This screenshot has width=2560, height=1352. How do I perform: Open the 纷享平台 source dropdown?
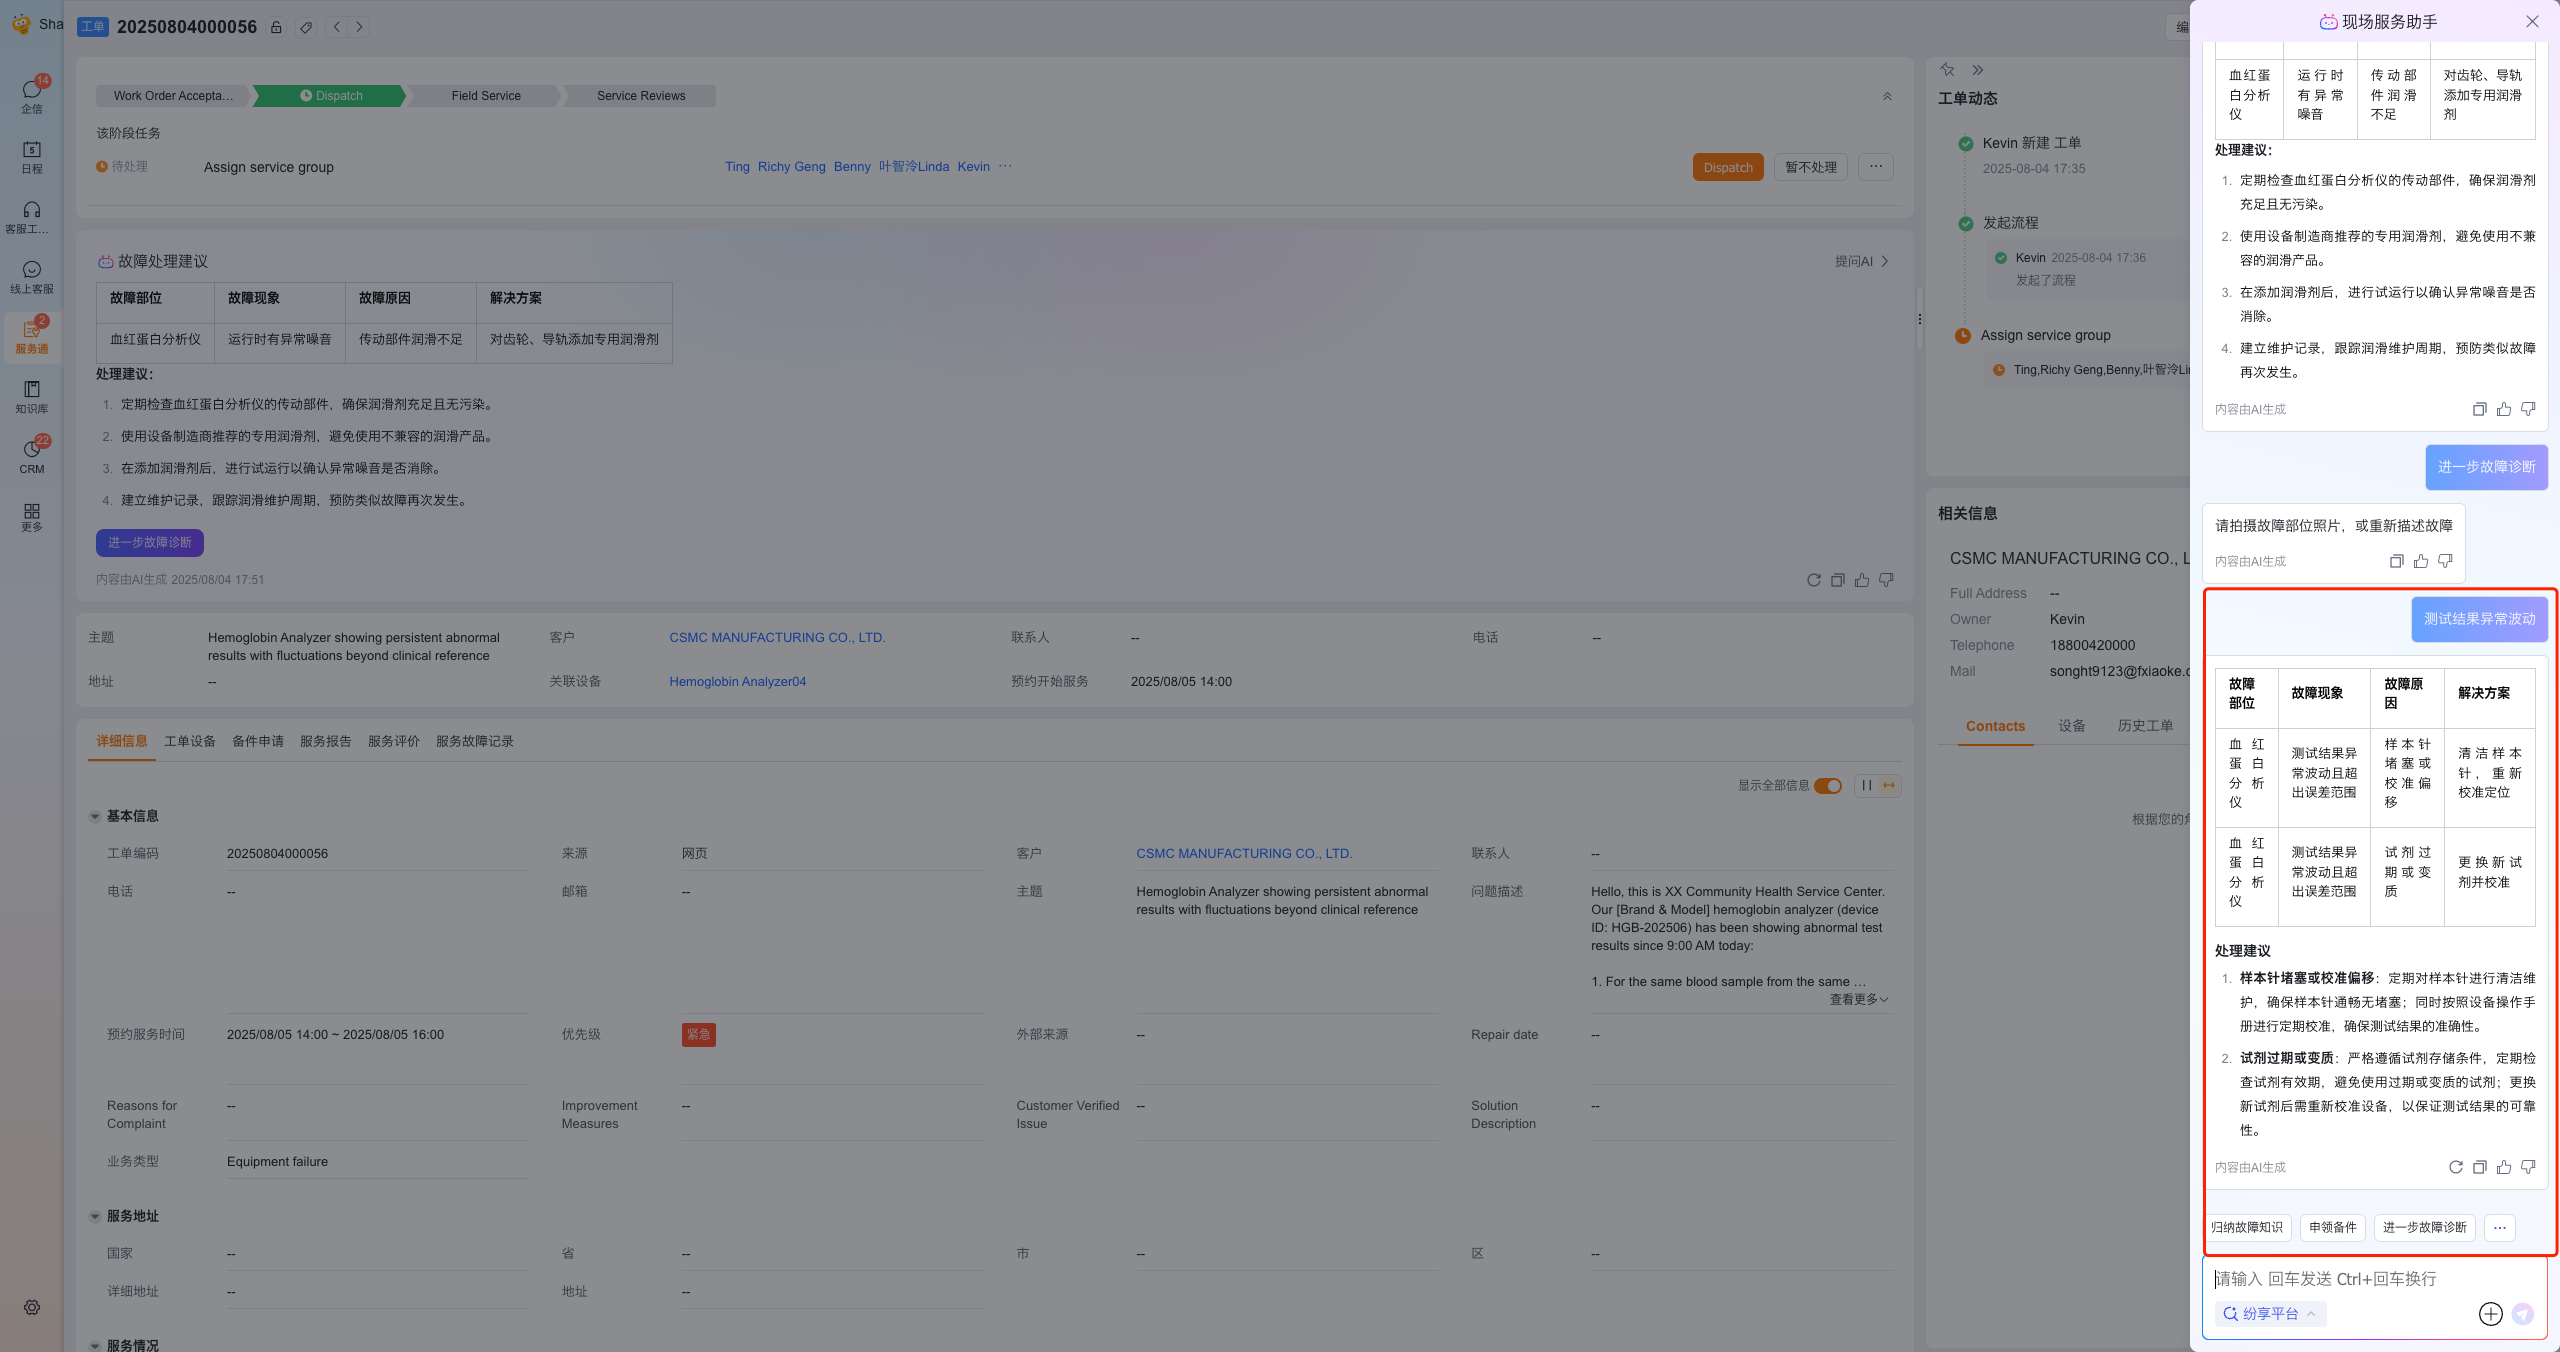(x=2270, y=1314)
